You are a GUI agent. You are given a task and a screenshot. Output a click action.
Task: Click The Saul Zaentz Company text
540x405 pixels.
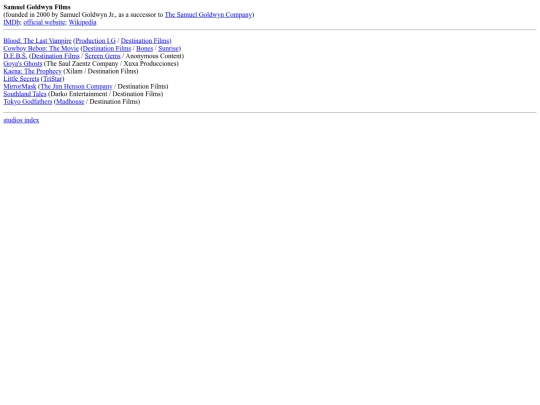(x=82, y=64)
